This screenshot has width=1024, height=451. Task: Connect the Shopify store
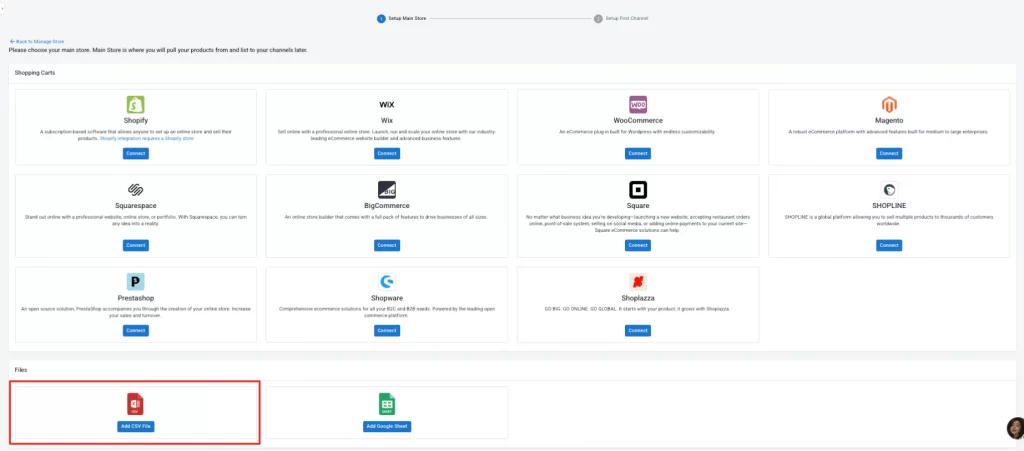click(136, 153)
